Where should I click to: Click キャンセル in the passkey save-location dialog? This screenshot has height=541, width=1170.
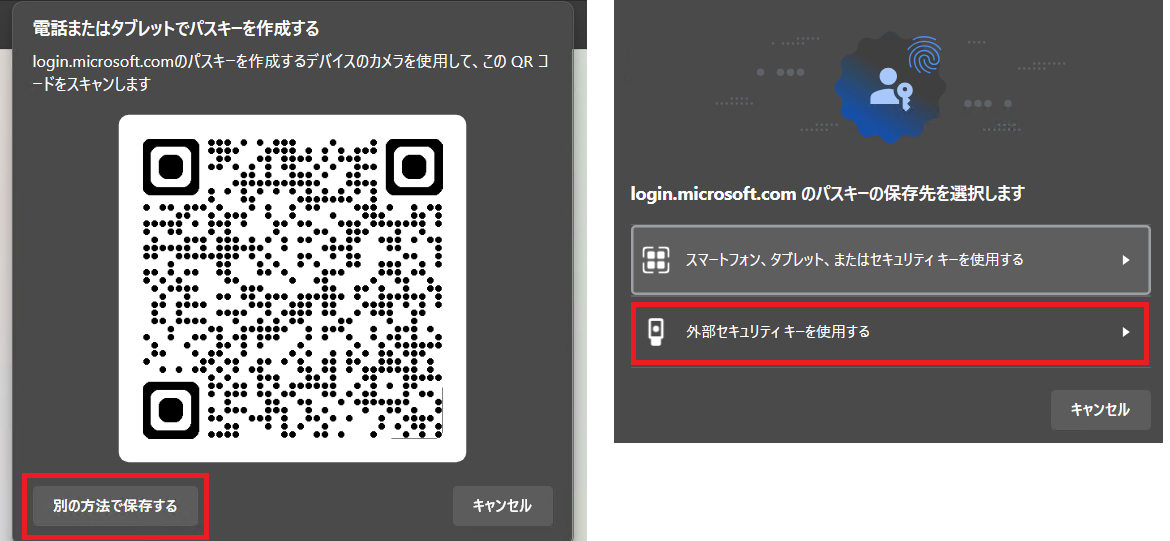(1100, 410)
